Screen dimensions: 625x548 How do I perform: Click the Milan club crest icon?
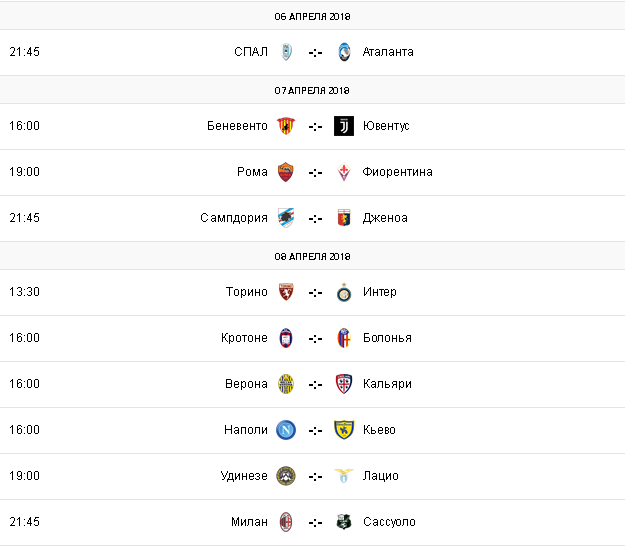click(287, 522)
